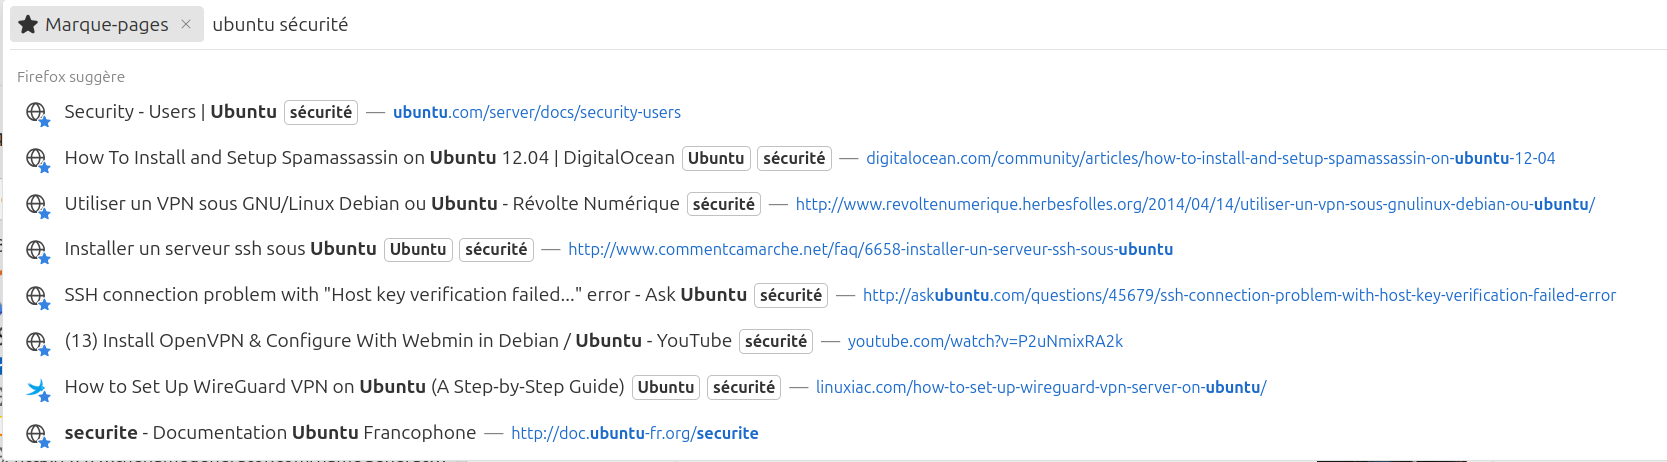Image resolution: width=1667 pixels, height=462 pixels.
Task: Open 'Installer un serveur ssh sous Ubuntu' suggestion
Action: (833, 249)
